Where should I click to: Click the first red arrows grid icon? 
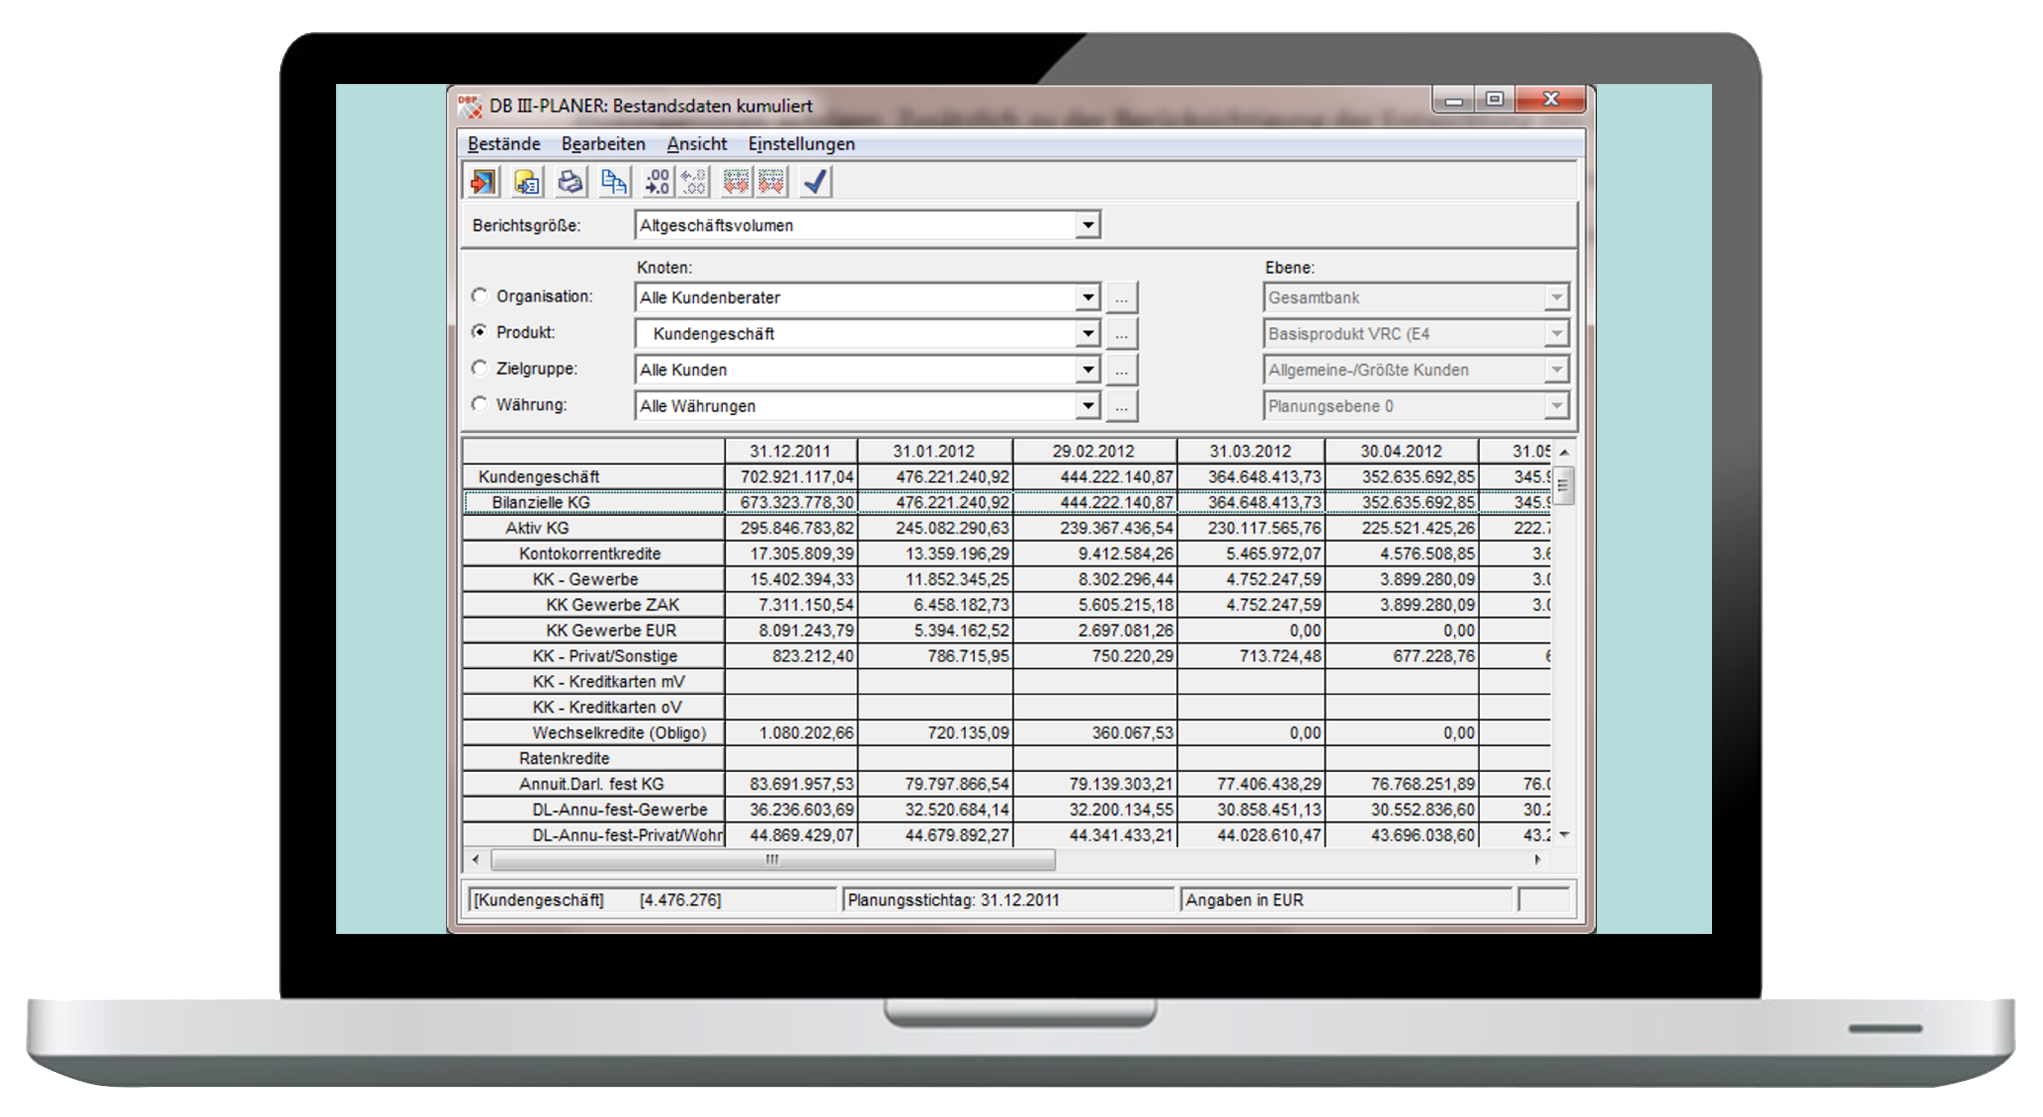[x=736, y=182]
